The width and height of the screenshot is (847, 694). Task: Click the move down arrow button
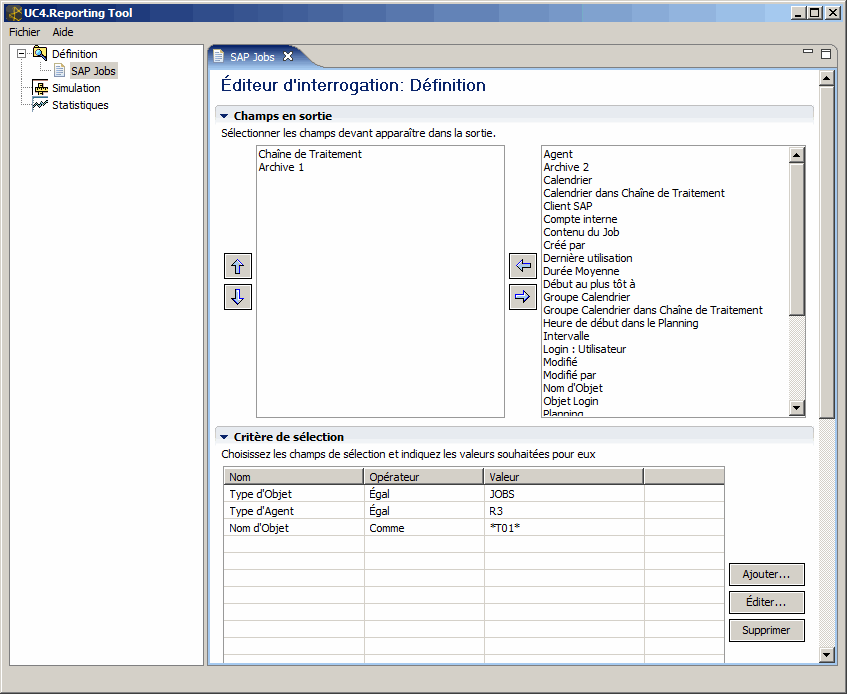[238, 297]
